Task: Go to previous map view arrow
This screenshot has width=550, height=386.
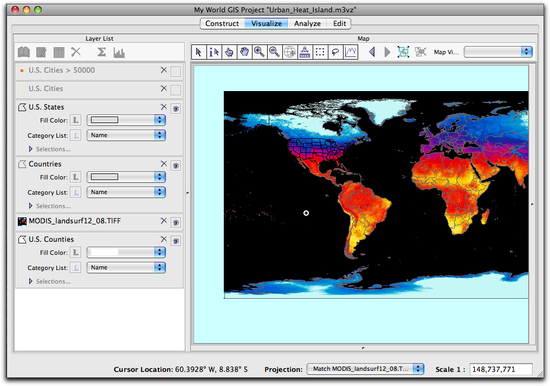Action: [x=372, y=52]
